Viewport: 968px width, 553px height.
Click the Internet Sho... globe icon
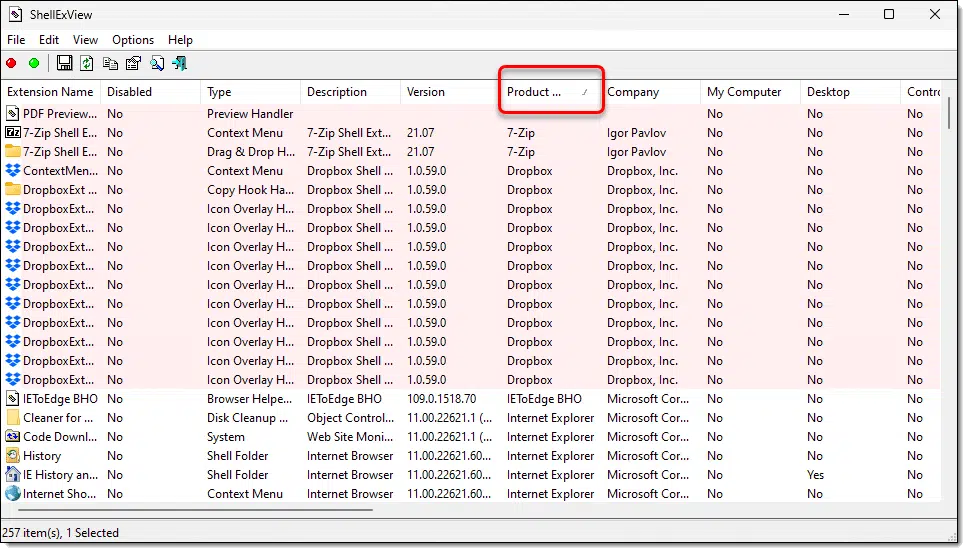coord(12,494)
